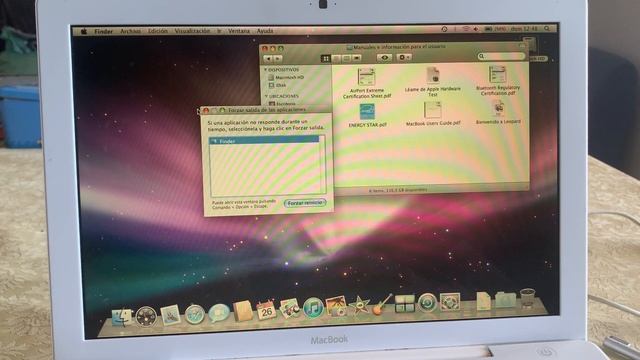The image size is (640, 360).
Task: Click Time Machine status icon in menu bar
Action: pos(444,29)
